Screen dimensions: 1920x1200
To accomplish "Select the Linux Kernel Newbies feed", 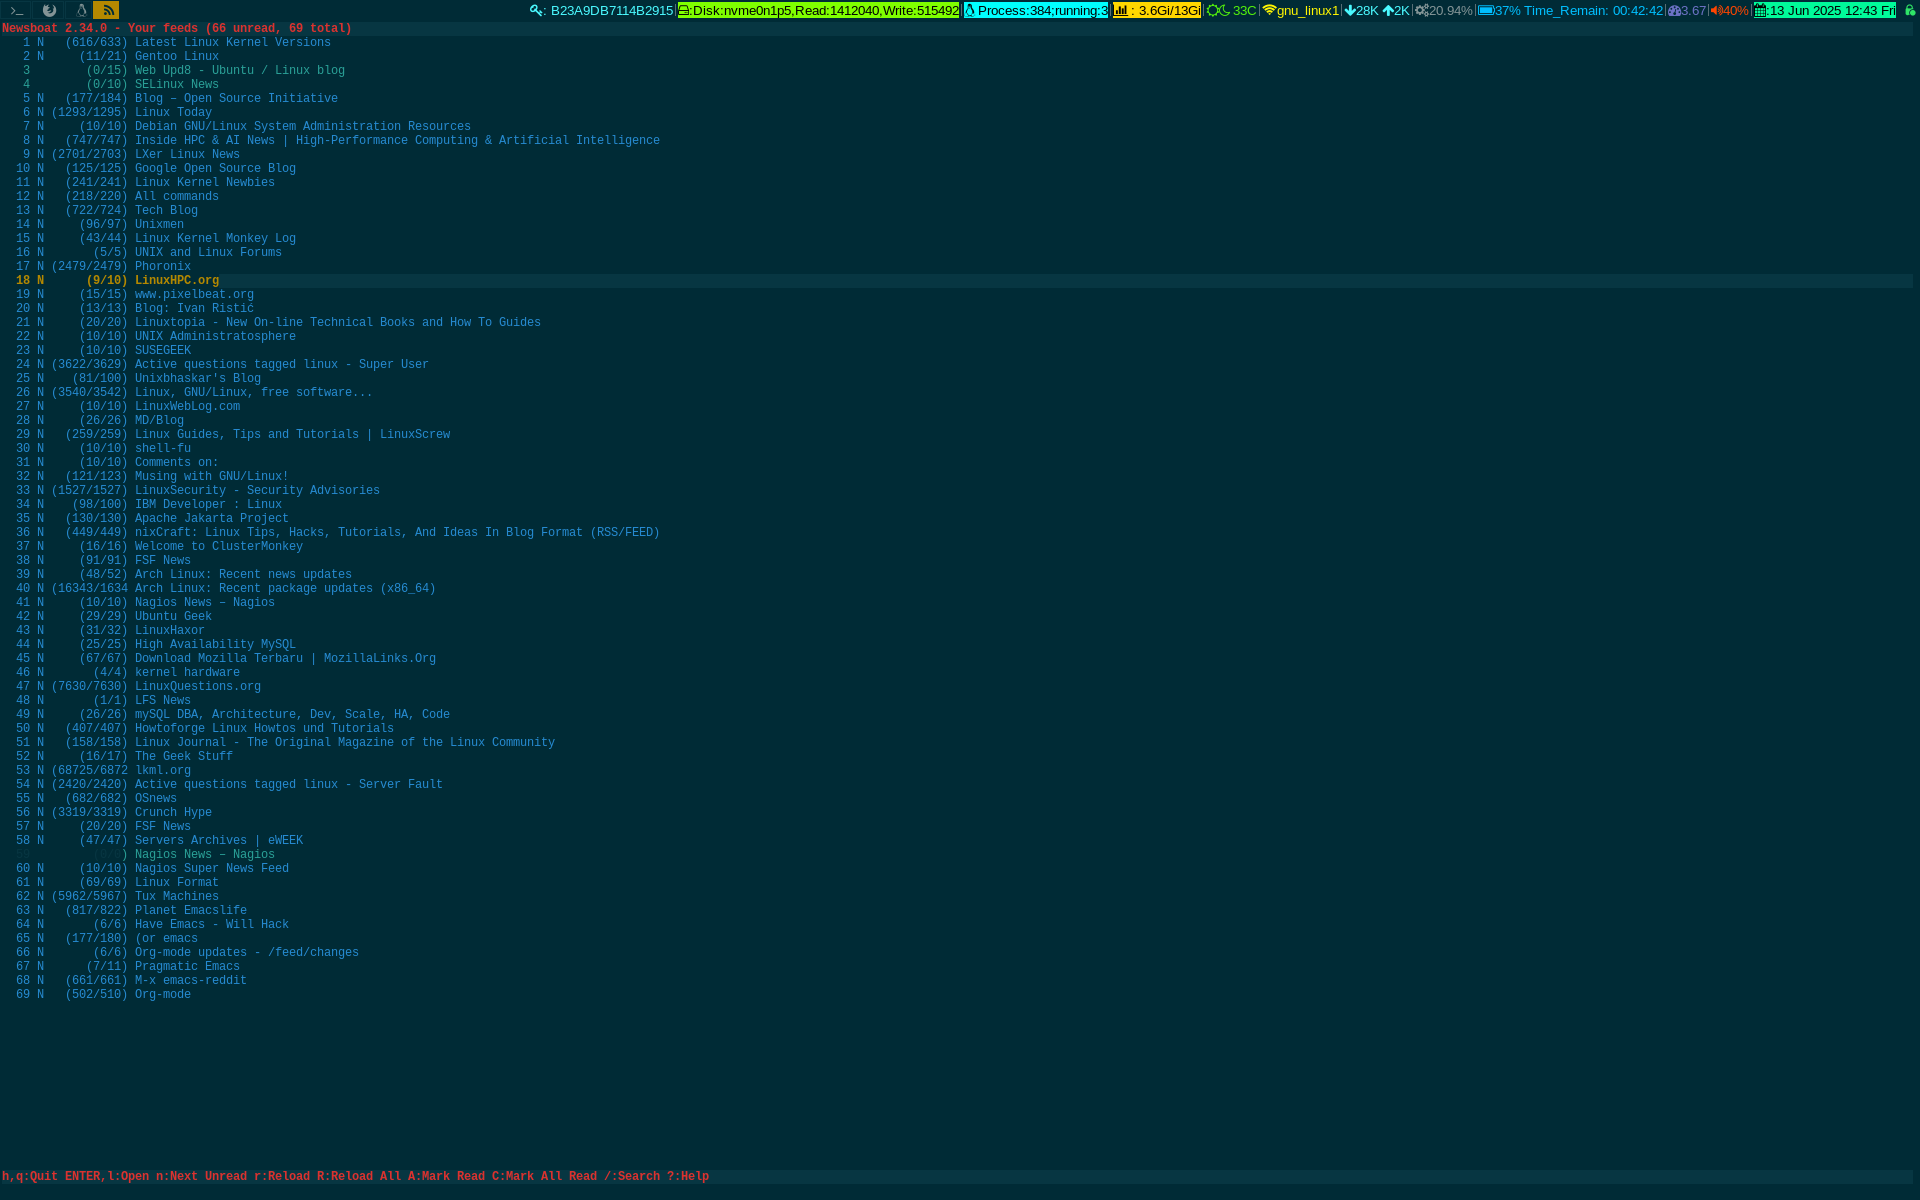I will (204, 182).
